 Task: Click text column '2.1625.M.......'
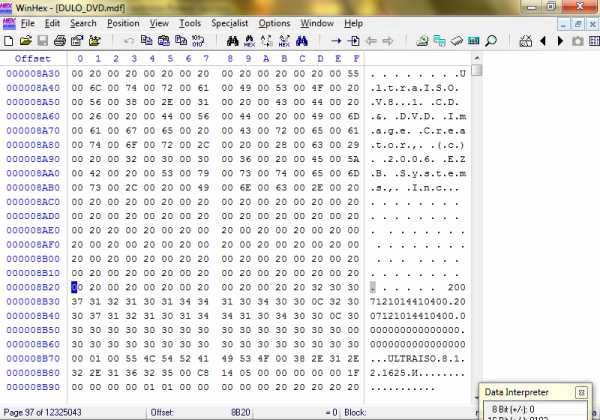click(417, 373)
